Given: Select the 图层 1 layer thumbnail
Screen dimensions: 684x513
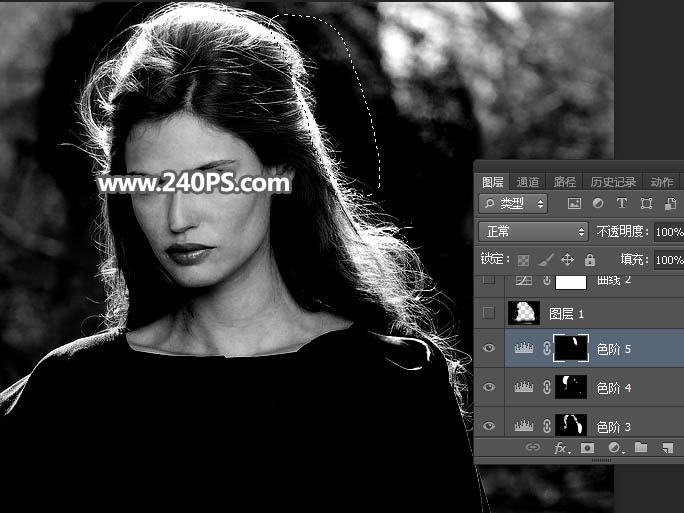Looking at the screenshot, I should click(524, 313).
